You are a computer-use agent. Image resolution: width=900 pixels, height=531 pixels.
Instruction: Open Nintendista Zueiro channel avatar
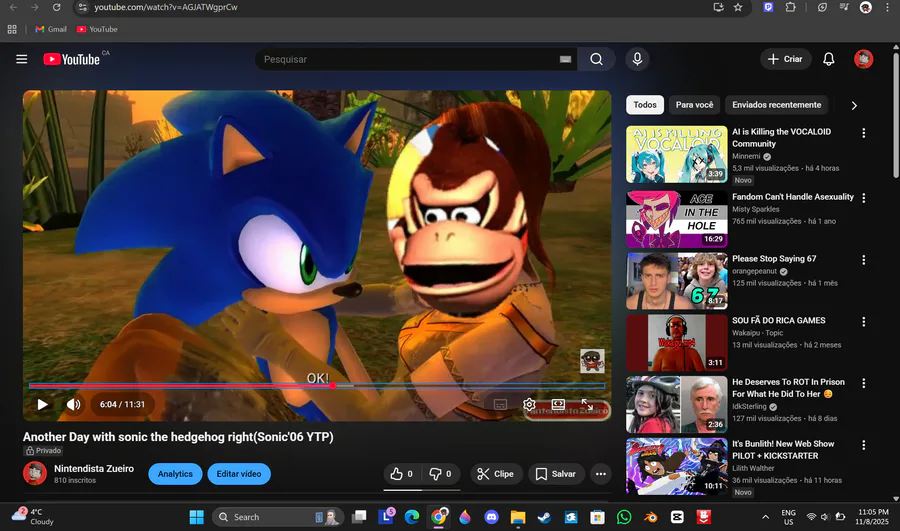point(34,474)
